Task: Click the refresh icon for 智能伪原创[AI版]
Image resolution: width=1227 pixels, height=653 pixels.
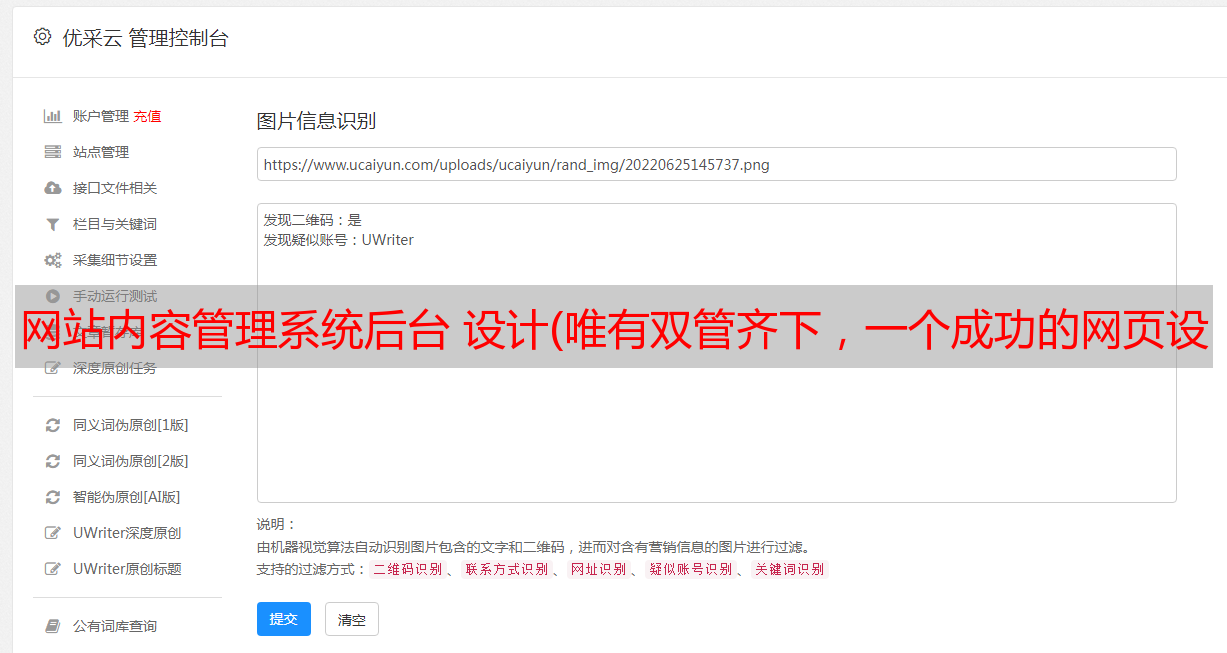Action: tap(53, 497)
